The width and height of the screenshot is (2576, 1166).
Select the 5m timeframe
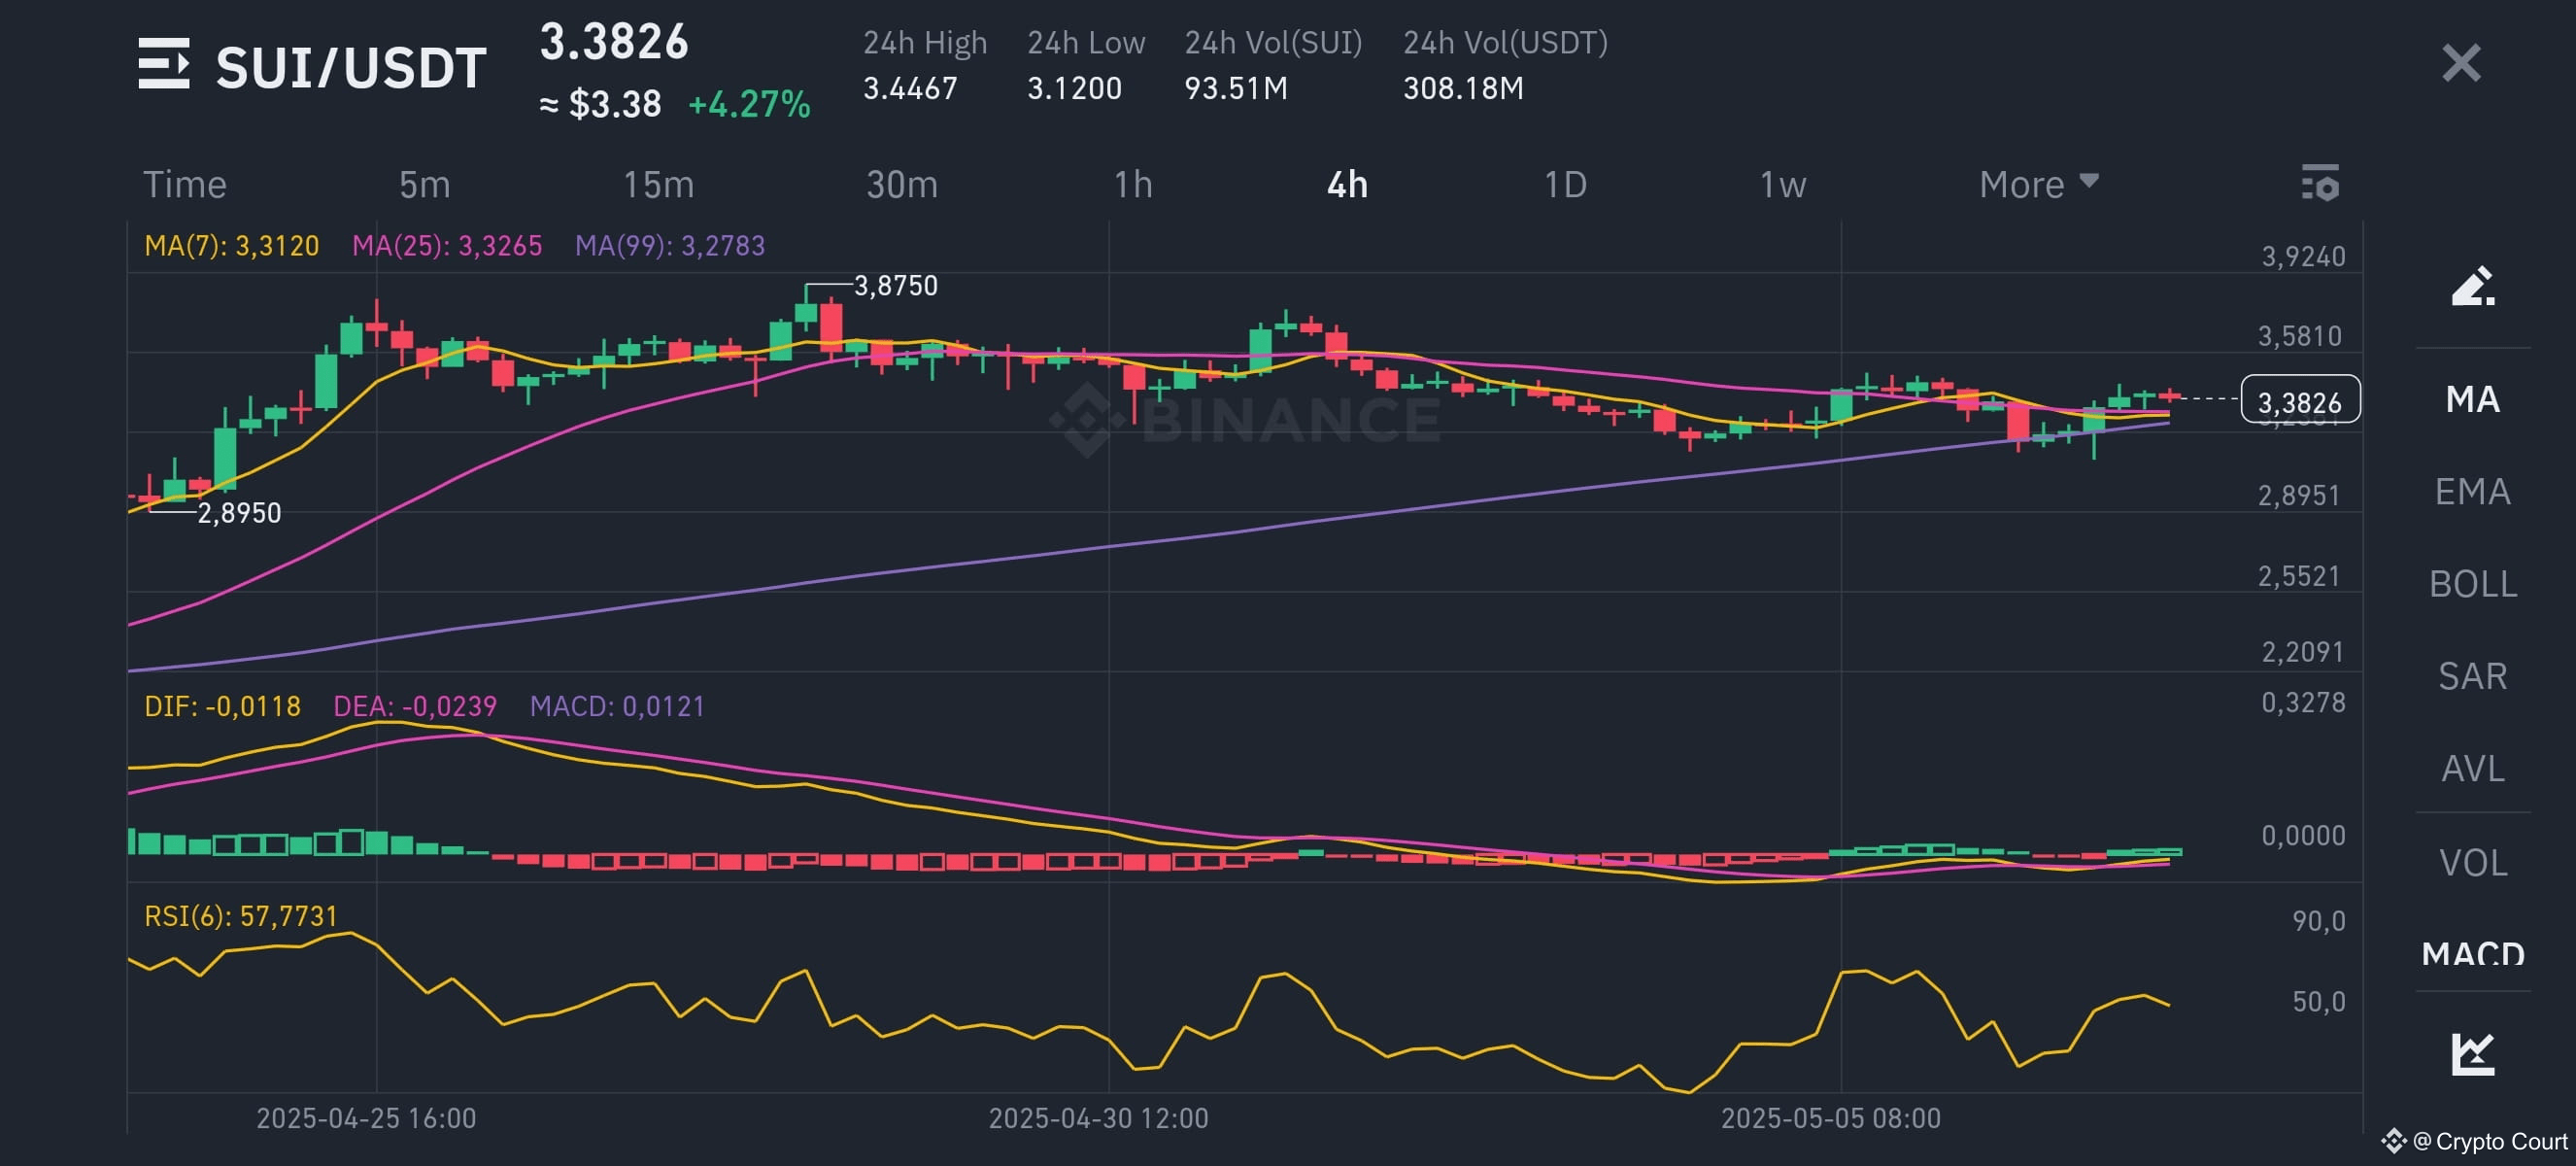(425, 184)
